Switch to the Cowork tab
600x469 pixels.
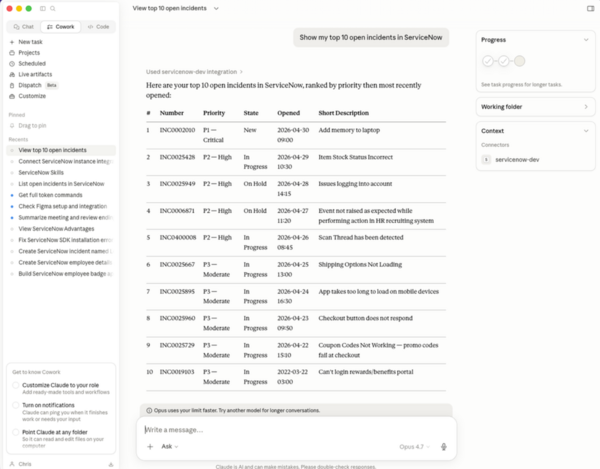60,27
